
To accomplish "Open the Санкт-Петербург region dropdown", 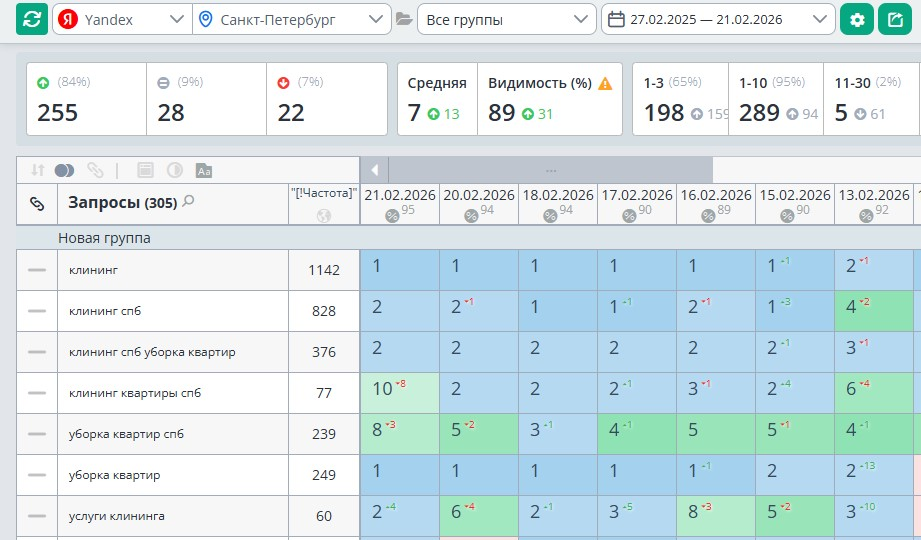I will pos(292,19).
